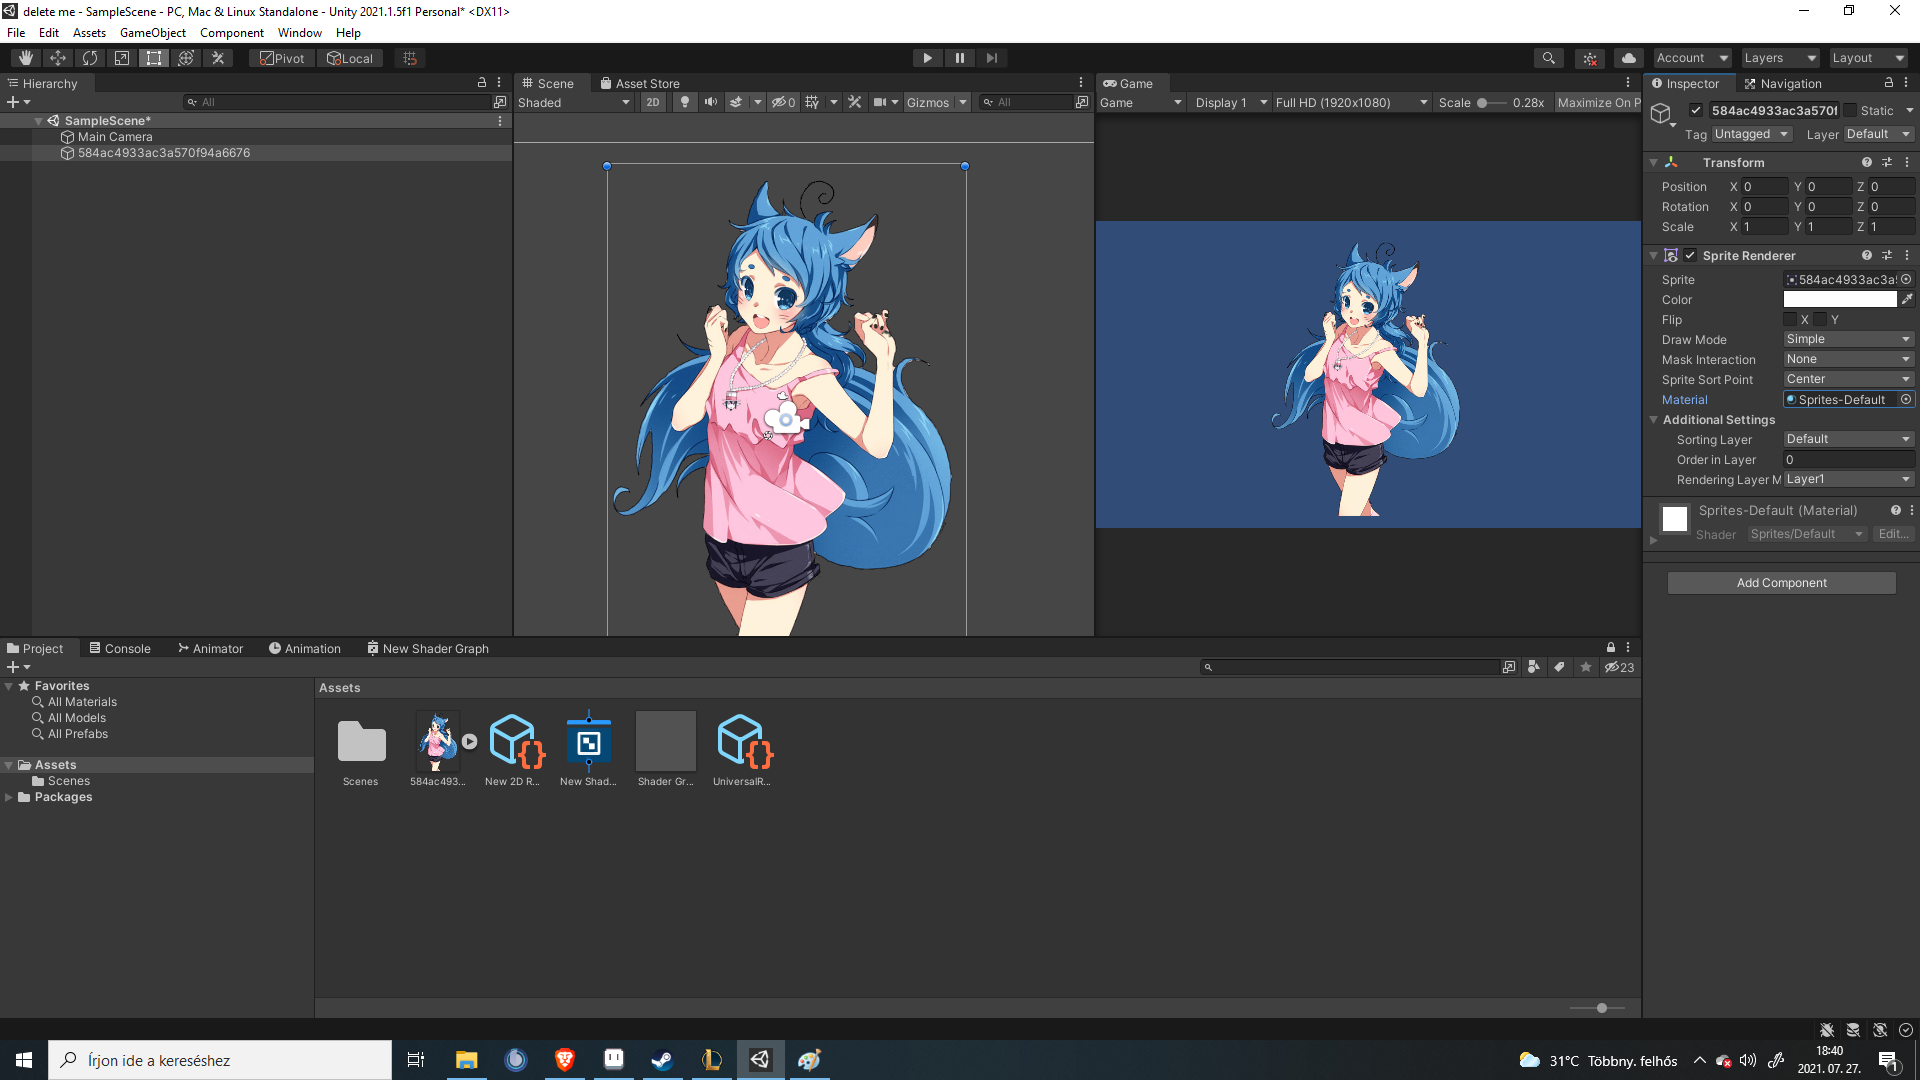The width and height of the screenshot is (1920, 1080).
Task: Open Tag dropdown showing Untagged
Action: click(x=1752, y=134)
